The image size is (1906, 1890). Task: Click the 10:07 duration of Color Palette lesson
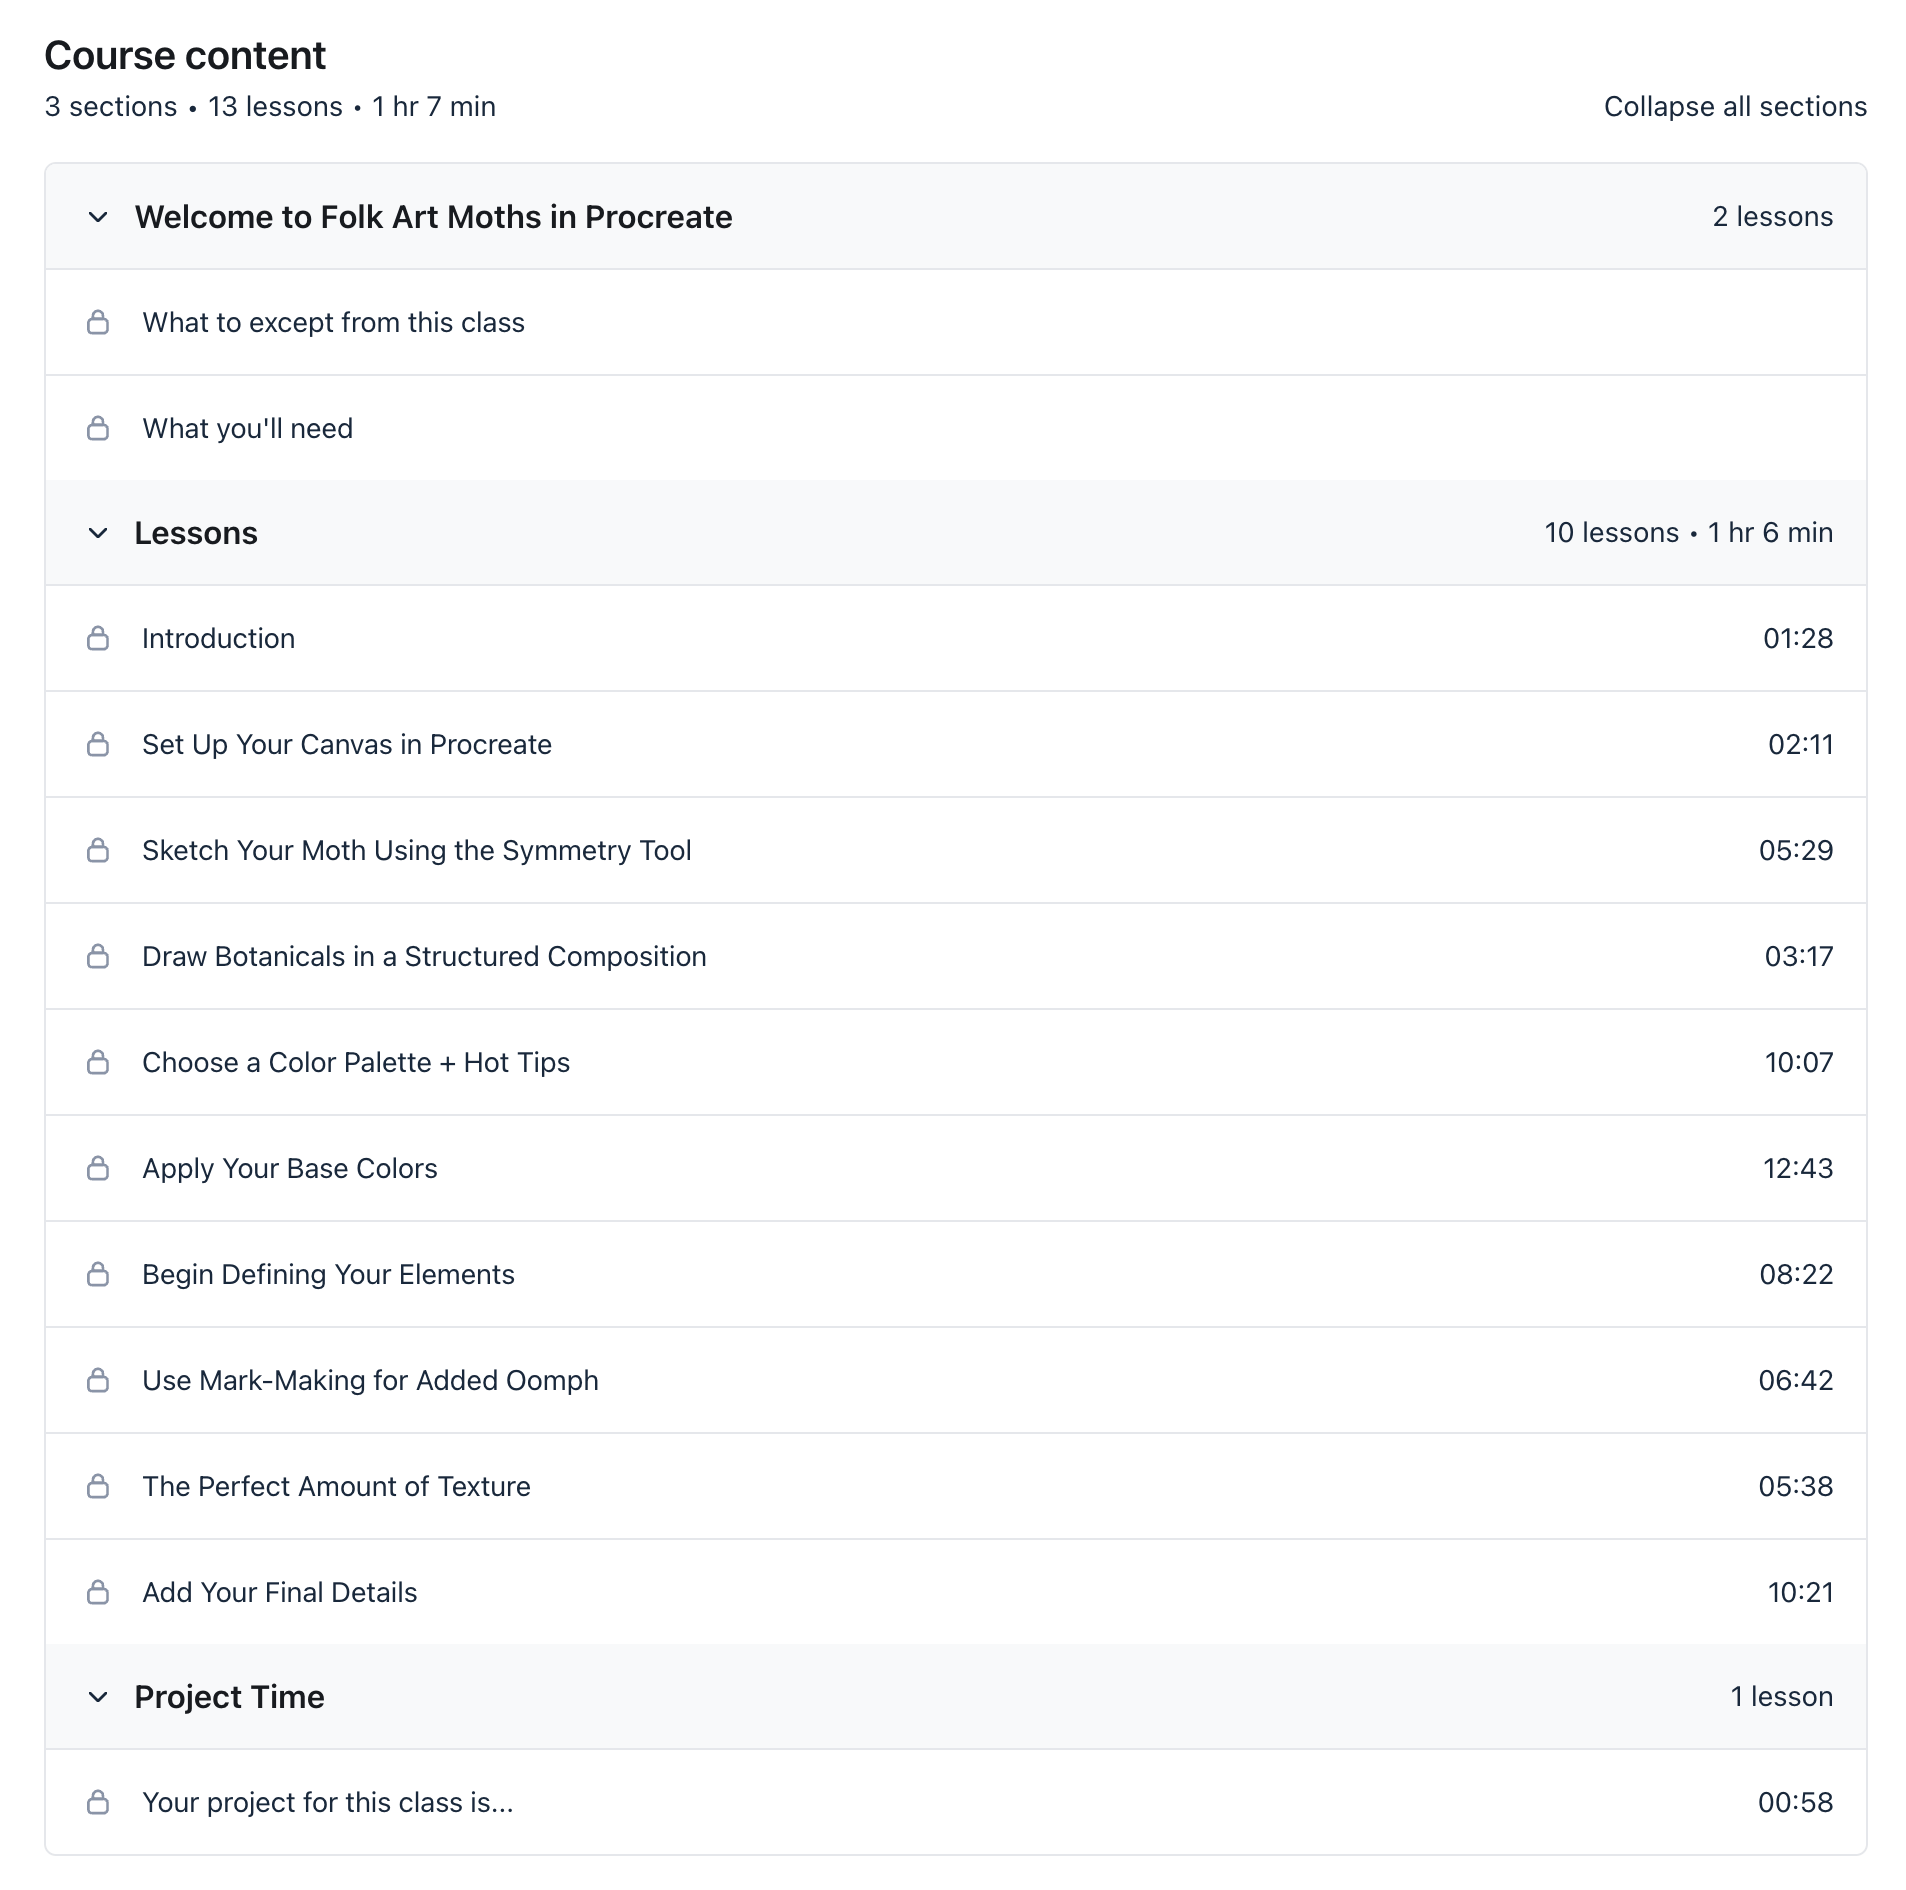tap(1798, 1062)
